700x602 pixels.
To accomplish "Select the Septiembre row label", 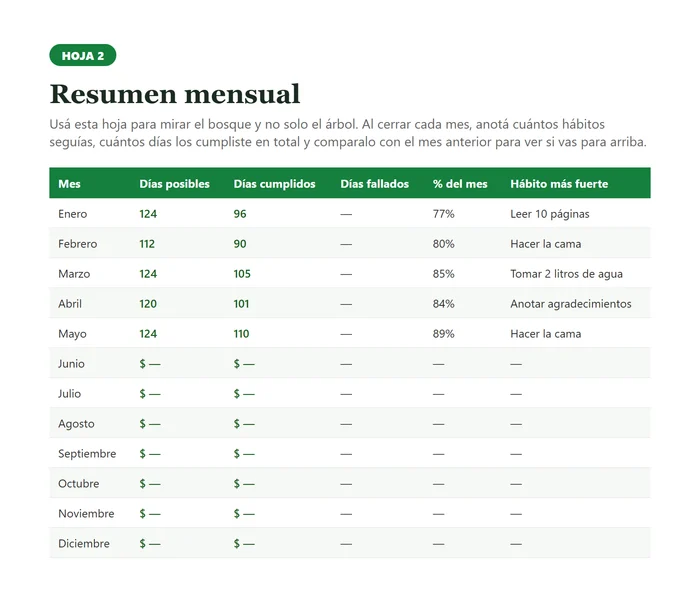I will point(87,453).
